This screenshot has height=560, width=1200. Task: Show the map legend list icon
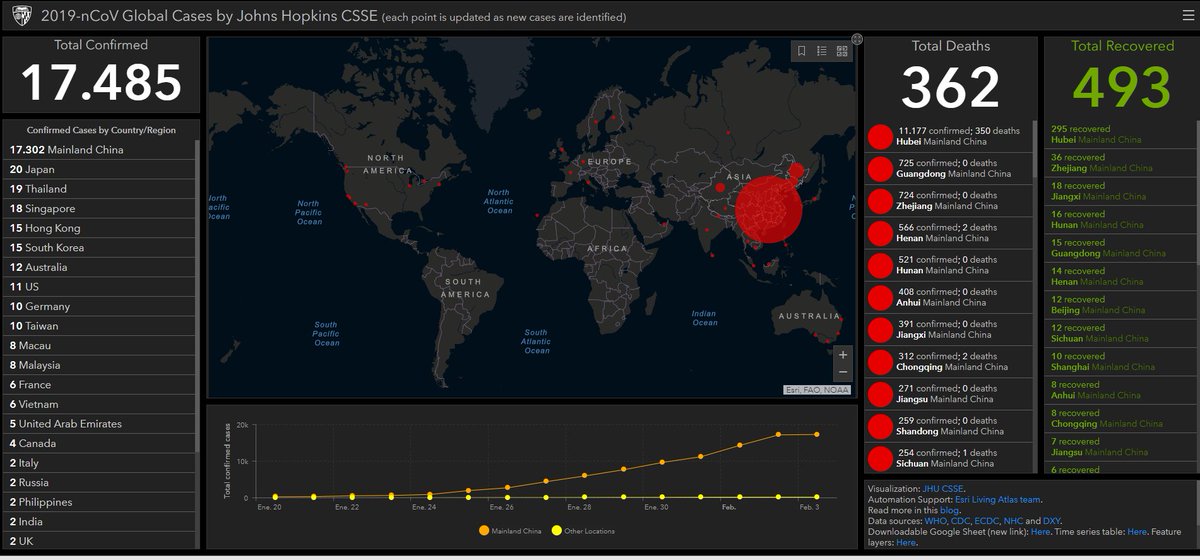tap(822, 51)
